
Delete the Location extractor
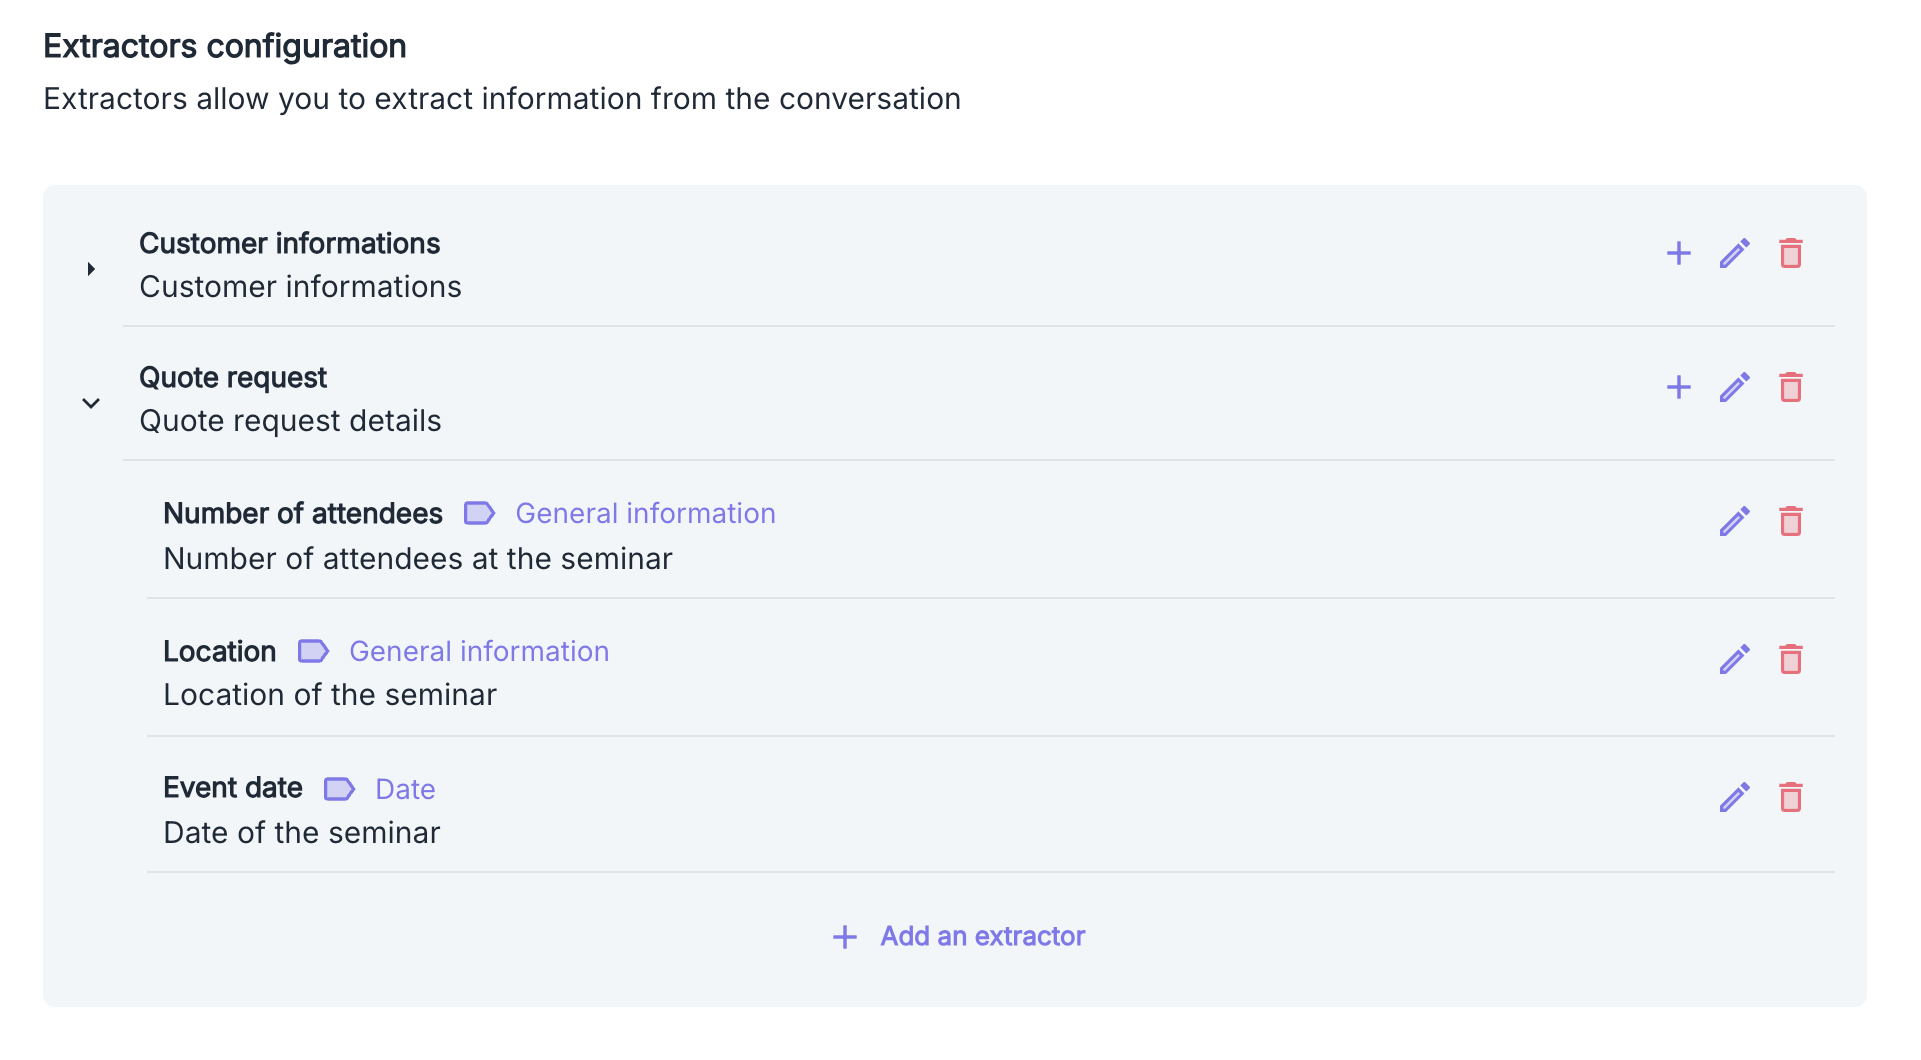pyautogui.click(x=1790, y=659)
